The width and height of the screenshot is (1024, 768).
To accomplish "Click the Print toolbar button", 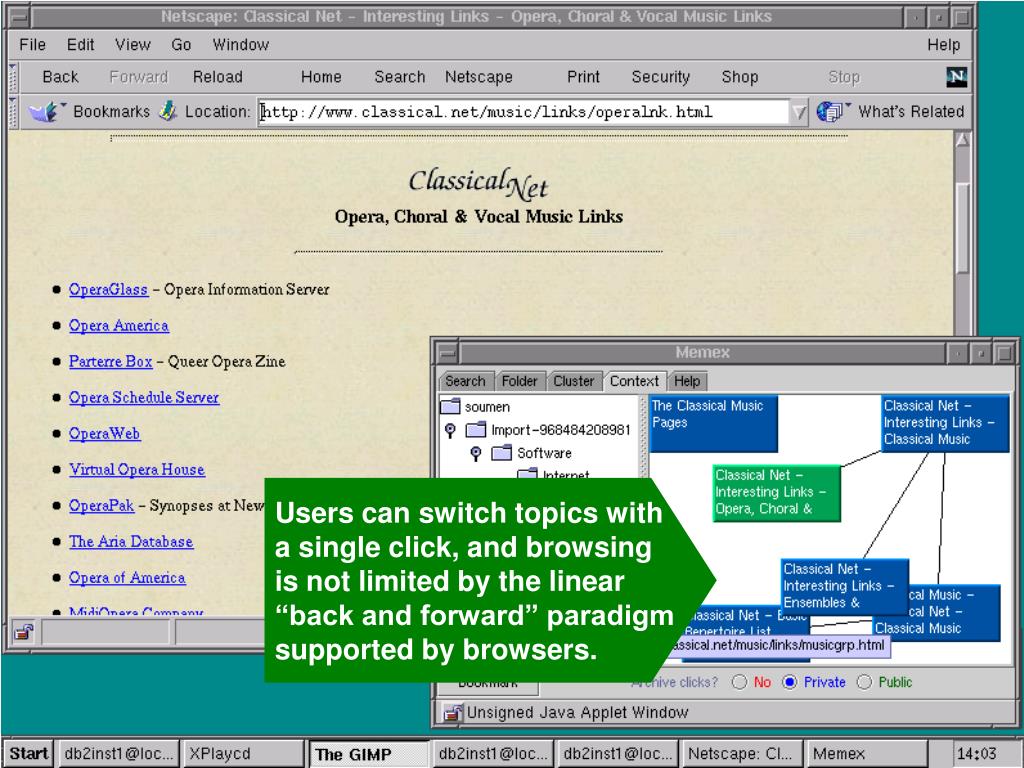I will tap(583, 77).
